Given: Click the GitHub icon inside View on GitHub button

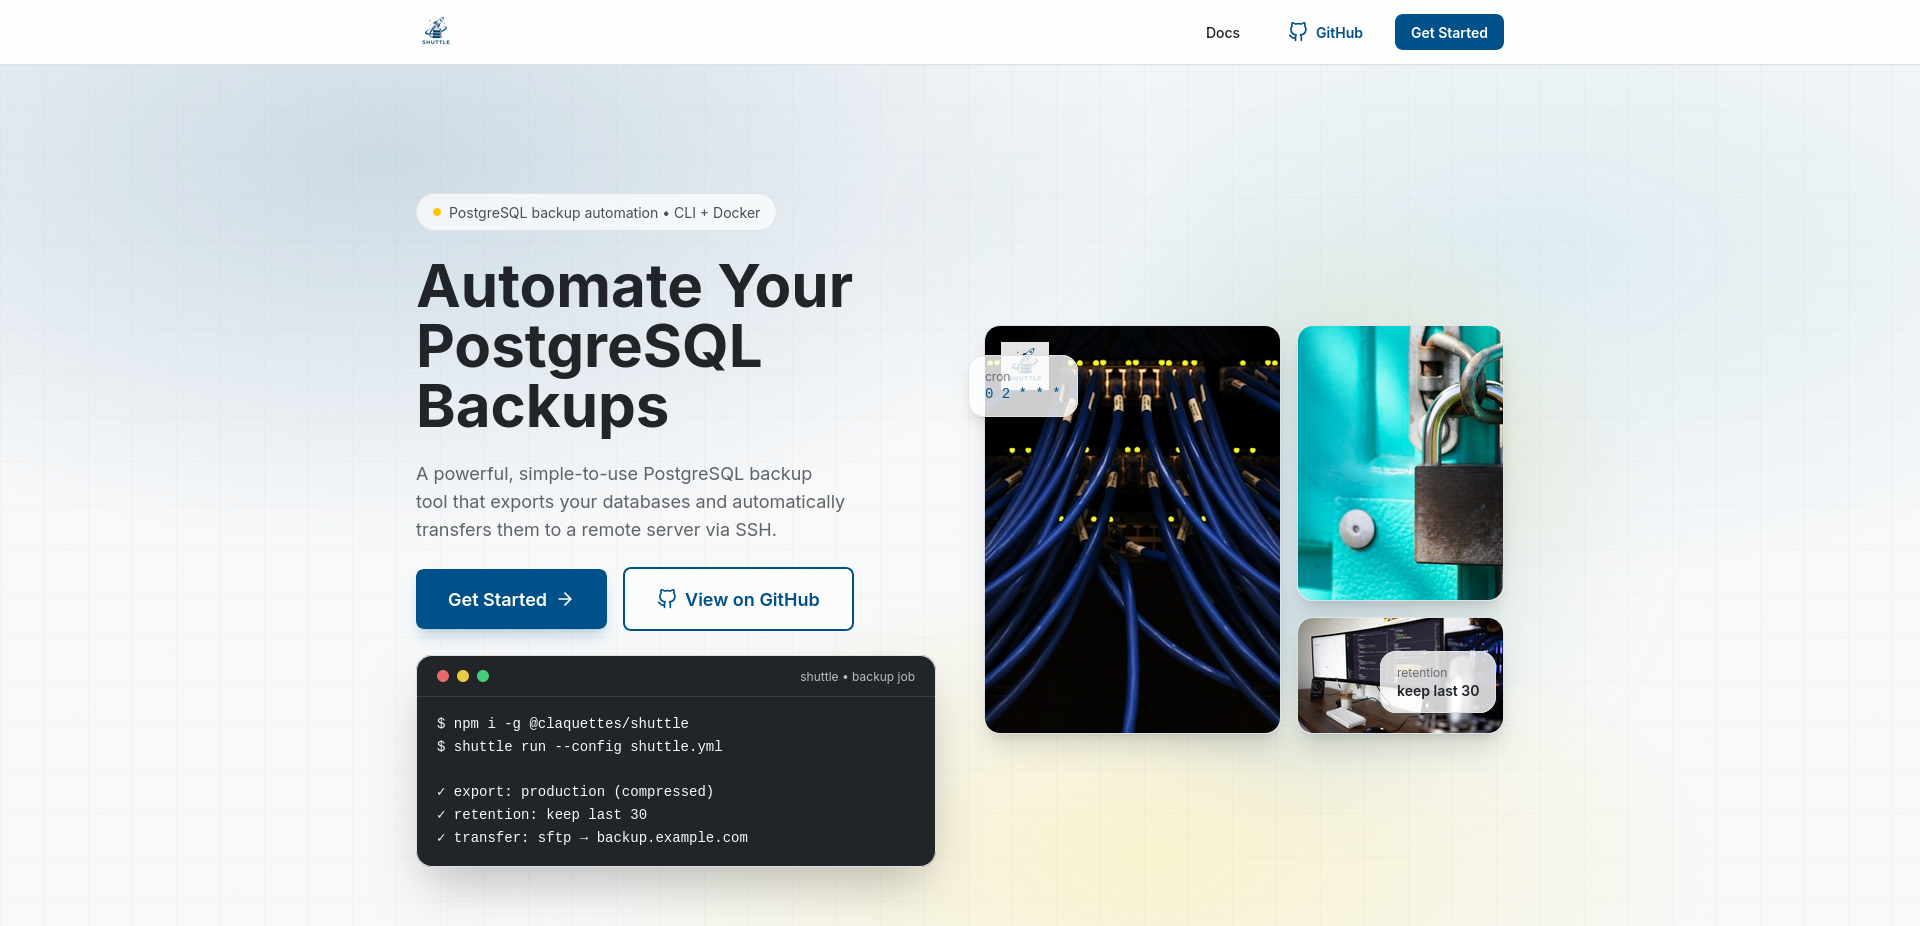Looking at the screenshot, I should 666,599.
